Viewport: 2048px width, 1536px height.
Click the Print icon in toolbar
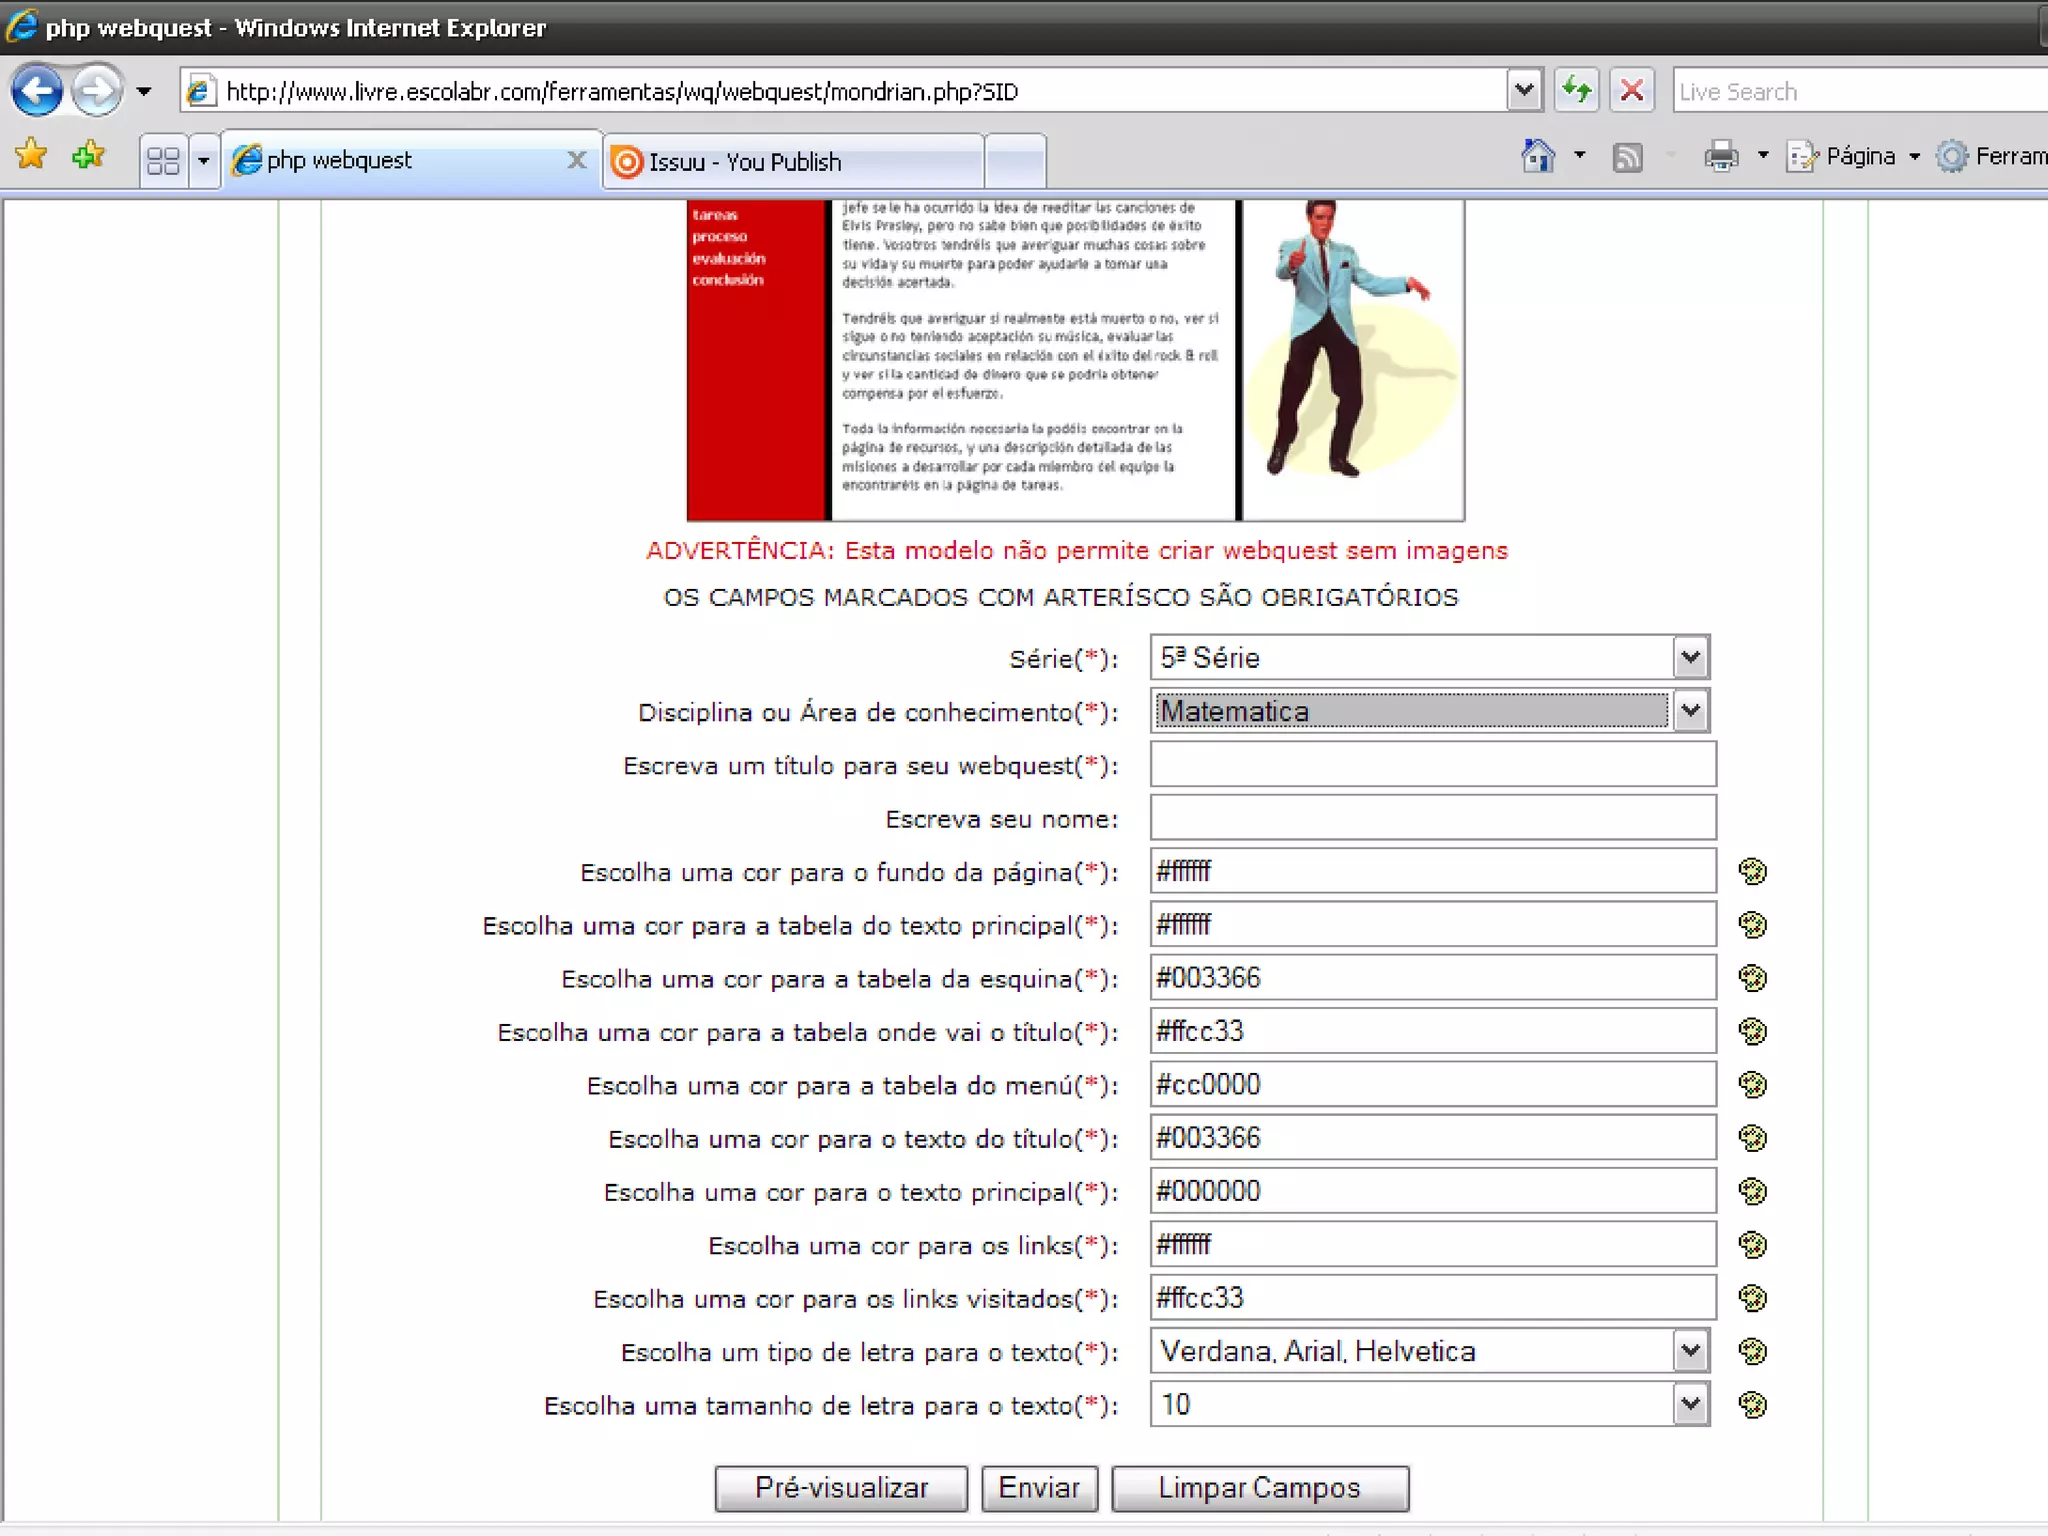(x=1721, y=156)
